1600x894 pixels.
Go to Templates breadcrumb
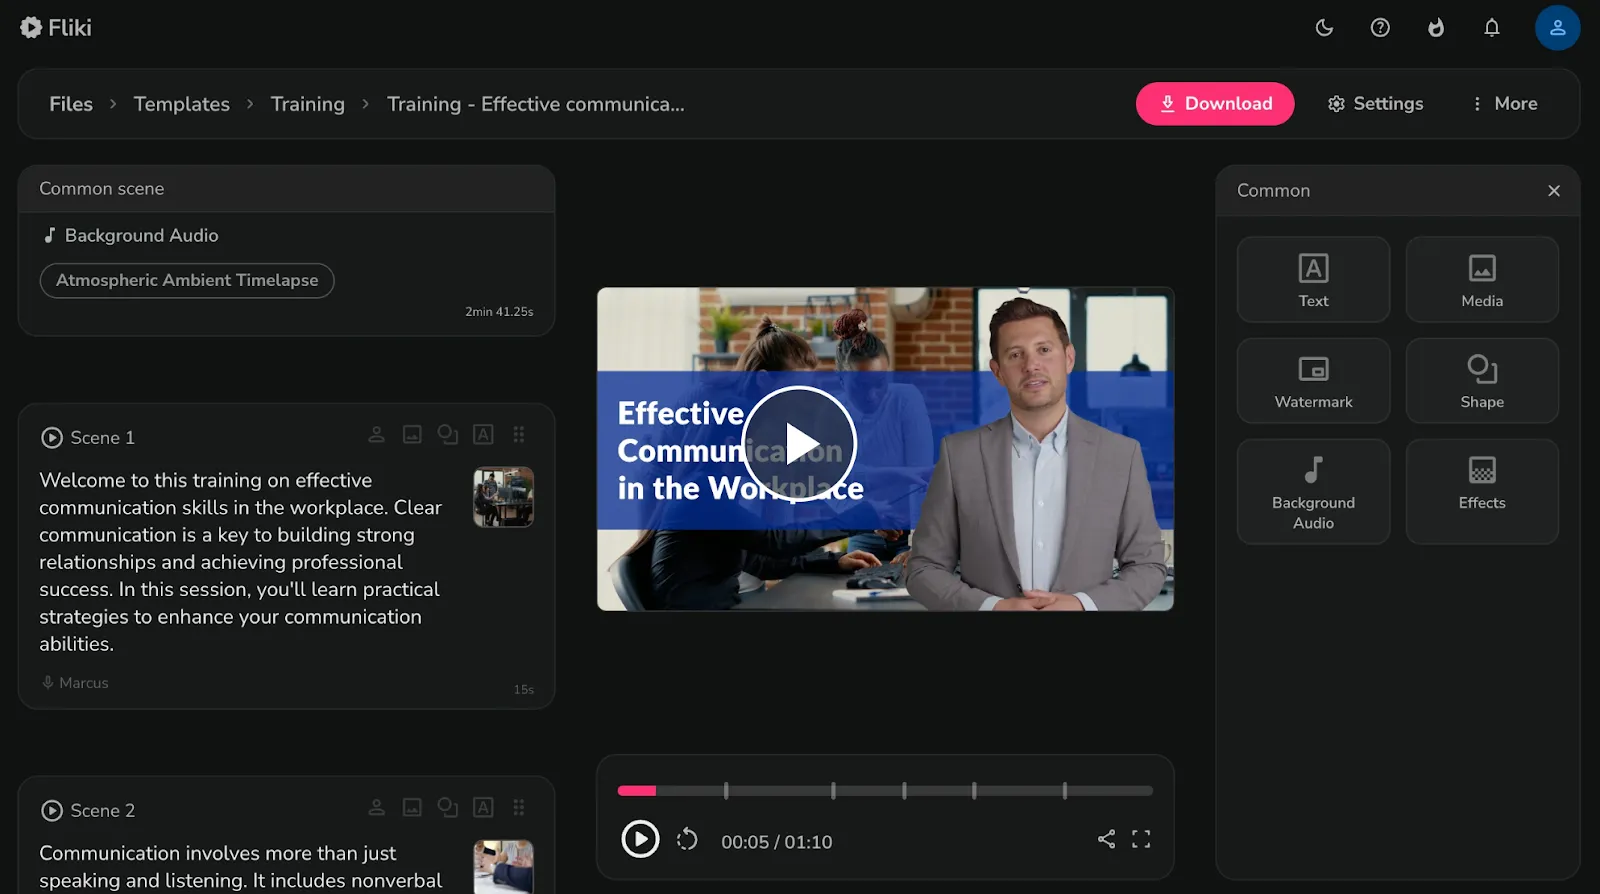[182, 104]
